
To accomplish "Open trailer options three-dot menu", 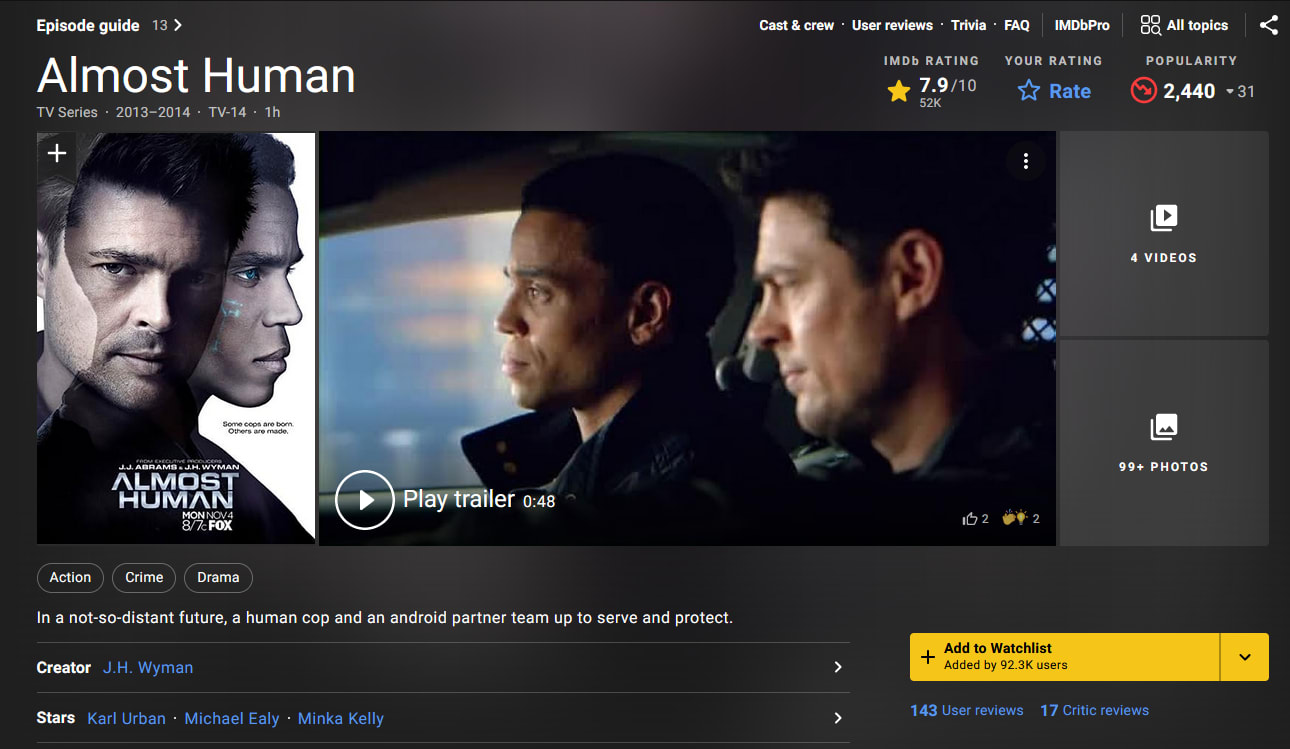I will (1025, 160).
